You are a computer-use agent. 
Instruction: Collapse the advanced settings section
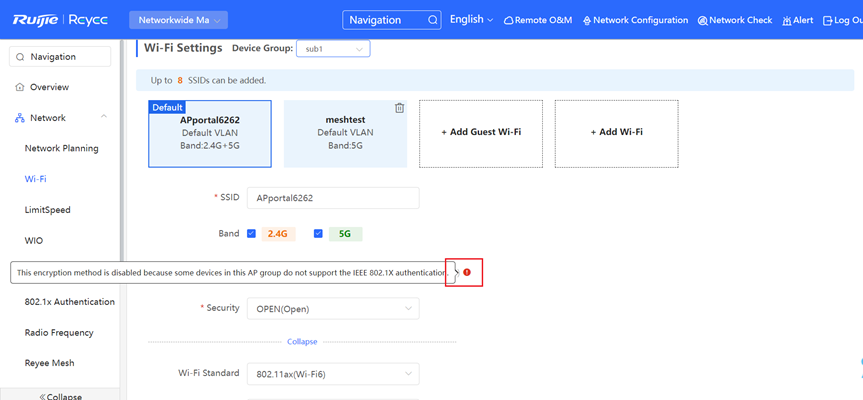pyautogui.click(x=302, y=342)
